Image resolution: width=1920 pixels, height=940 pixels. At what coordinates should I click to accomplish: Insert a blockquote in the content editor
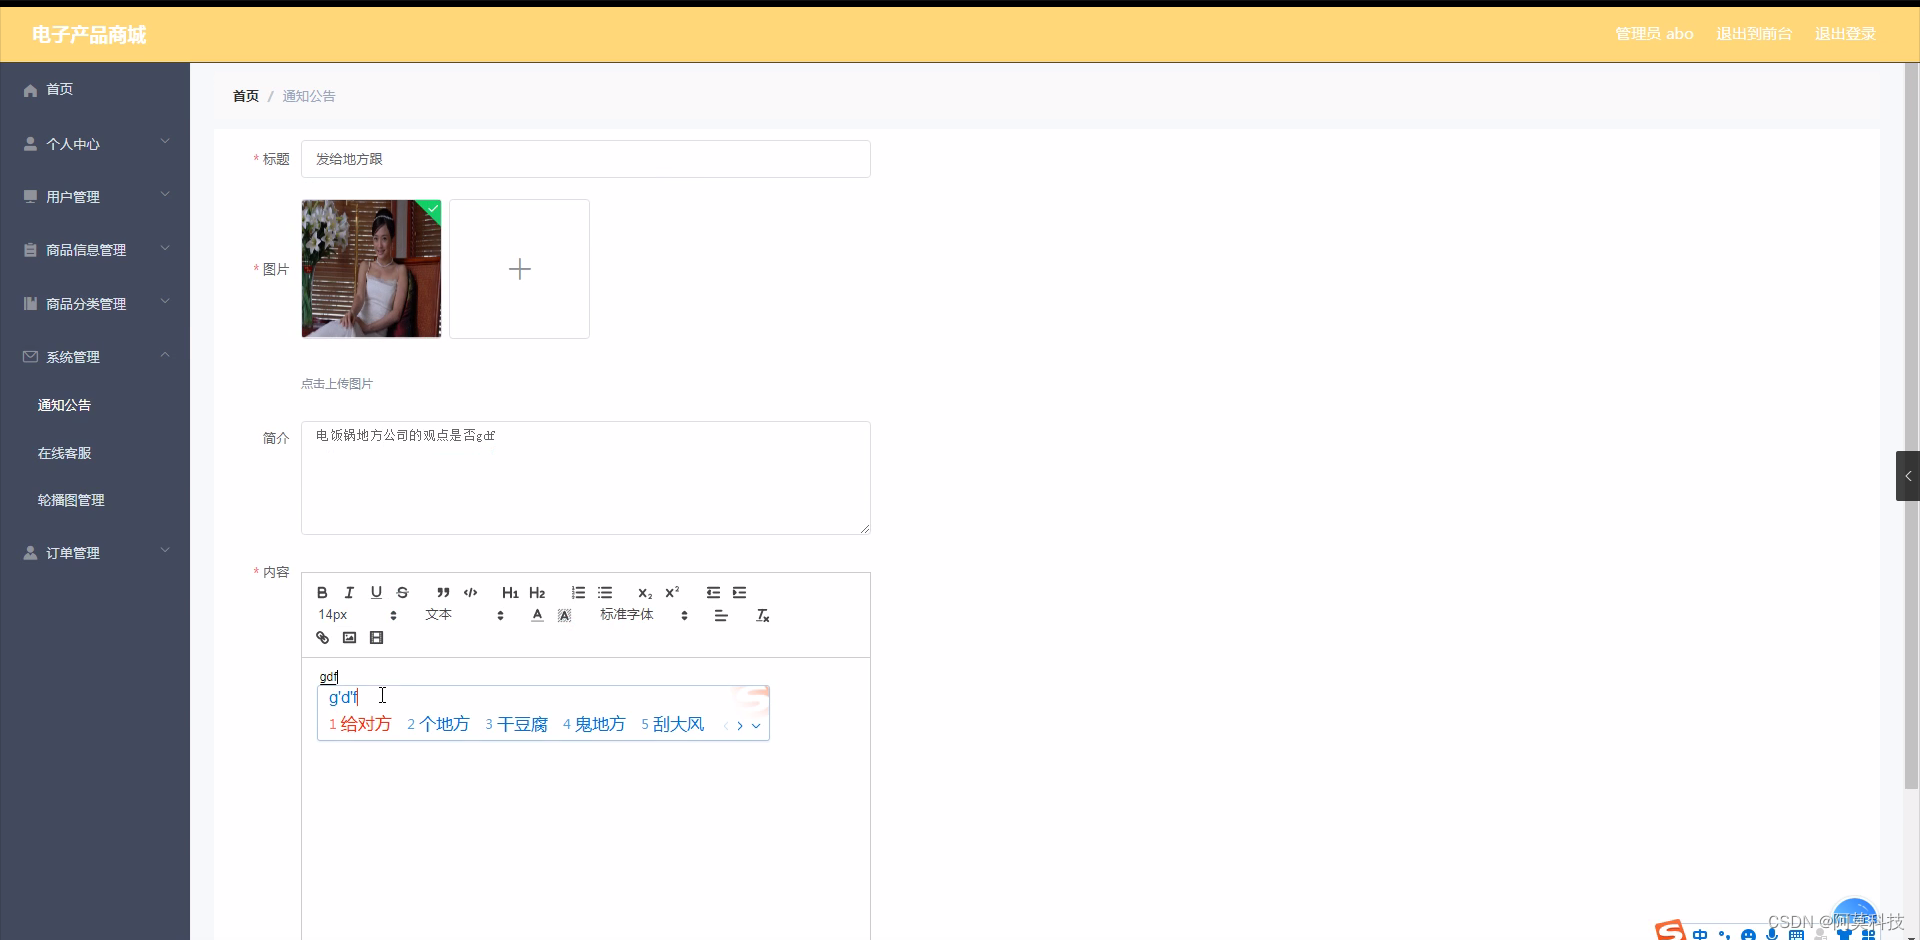tap(443, 592)
